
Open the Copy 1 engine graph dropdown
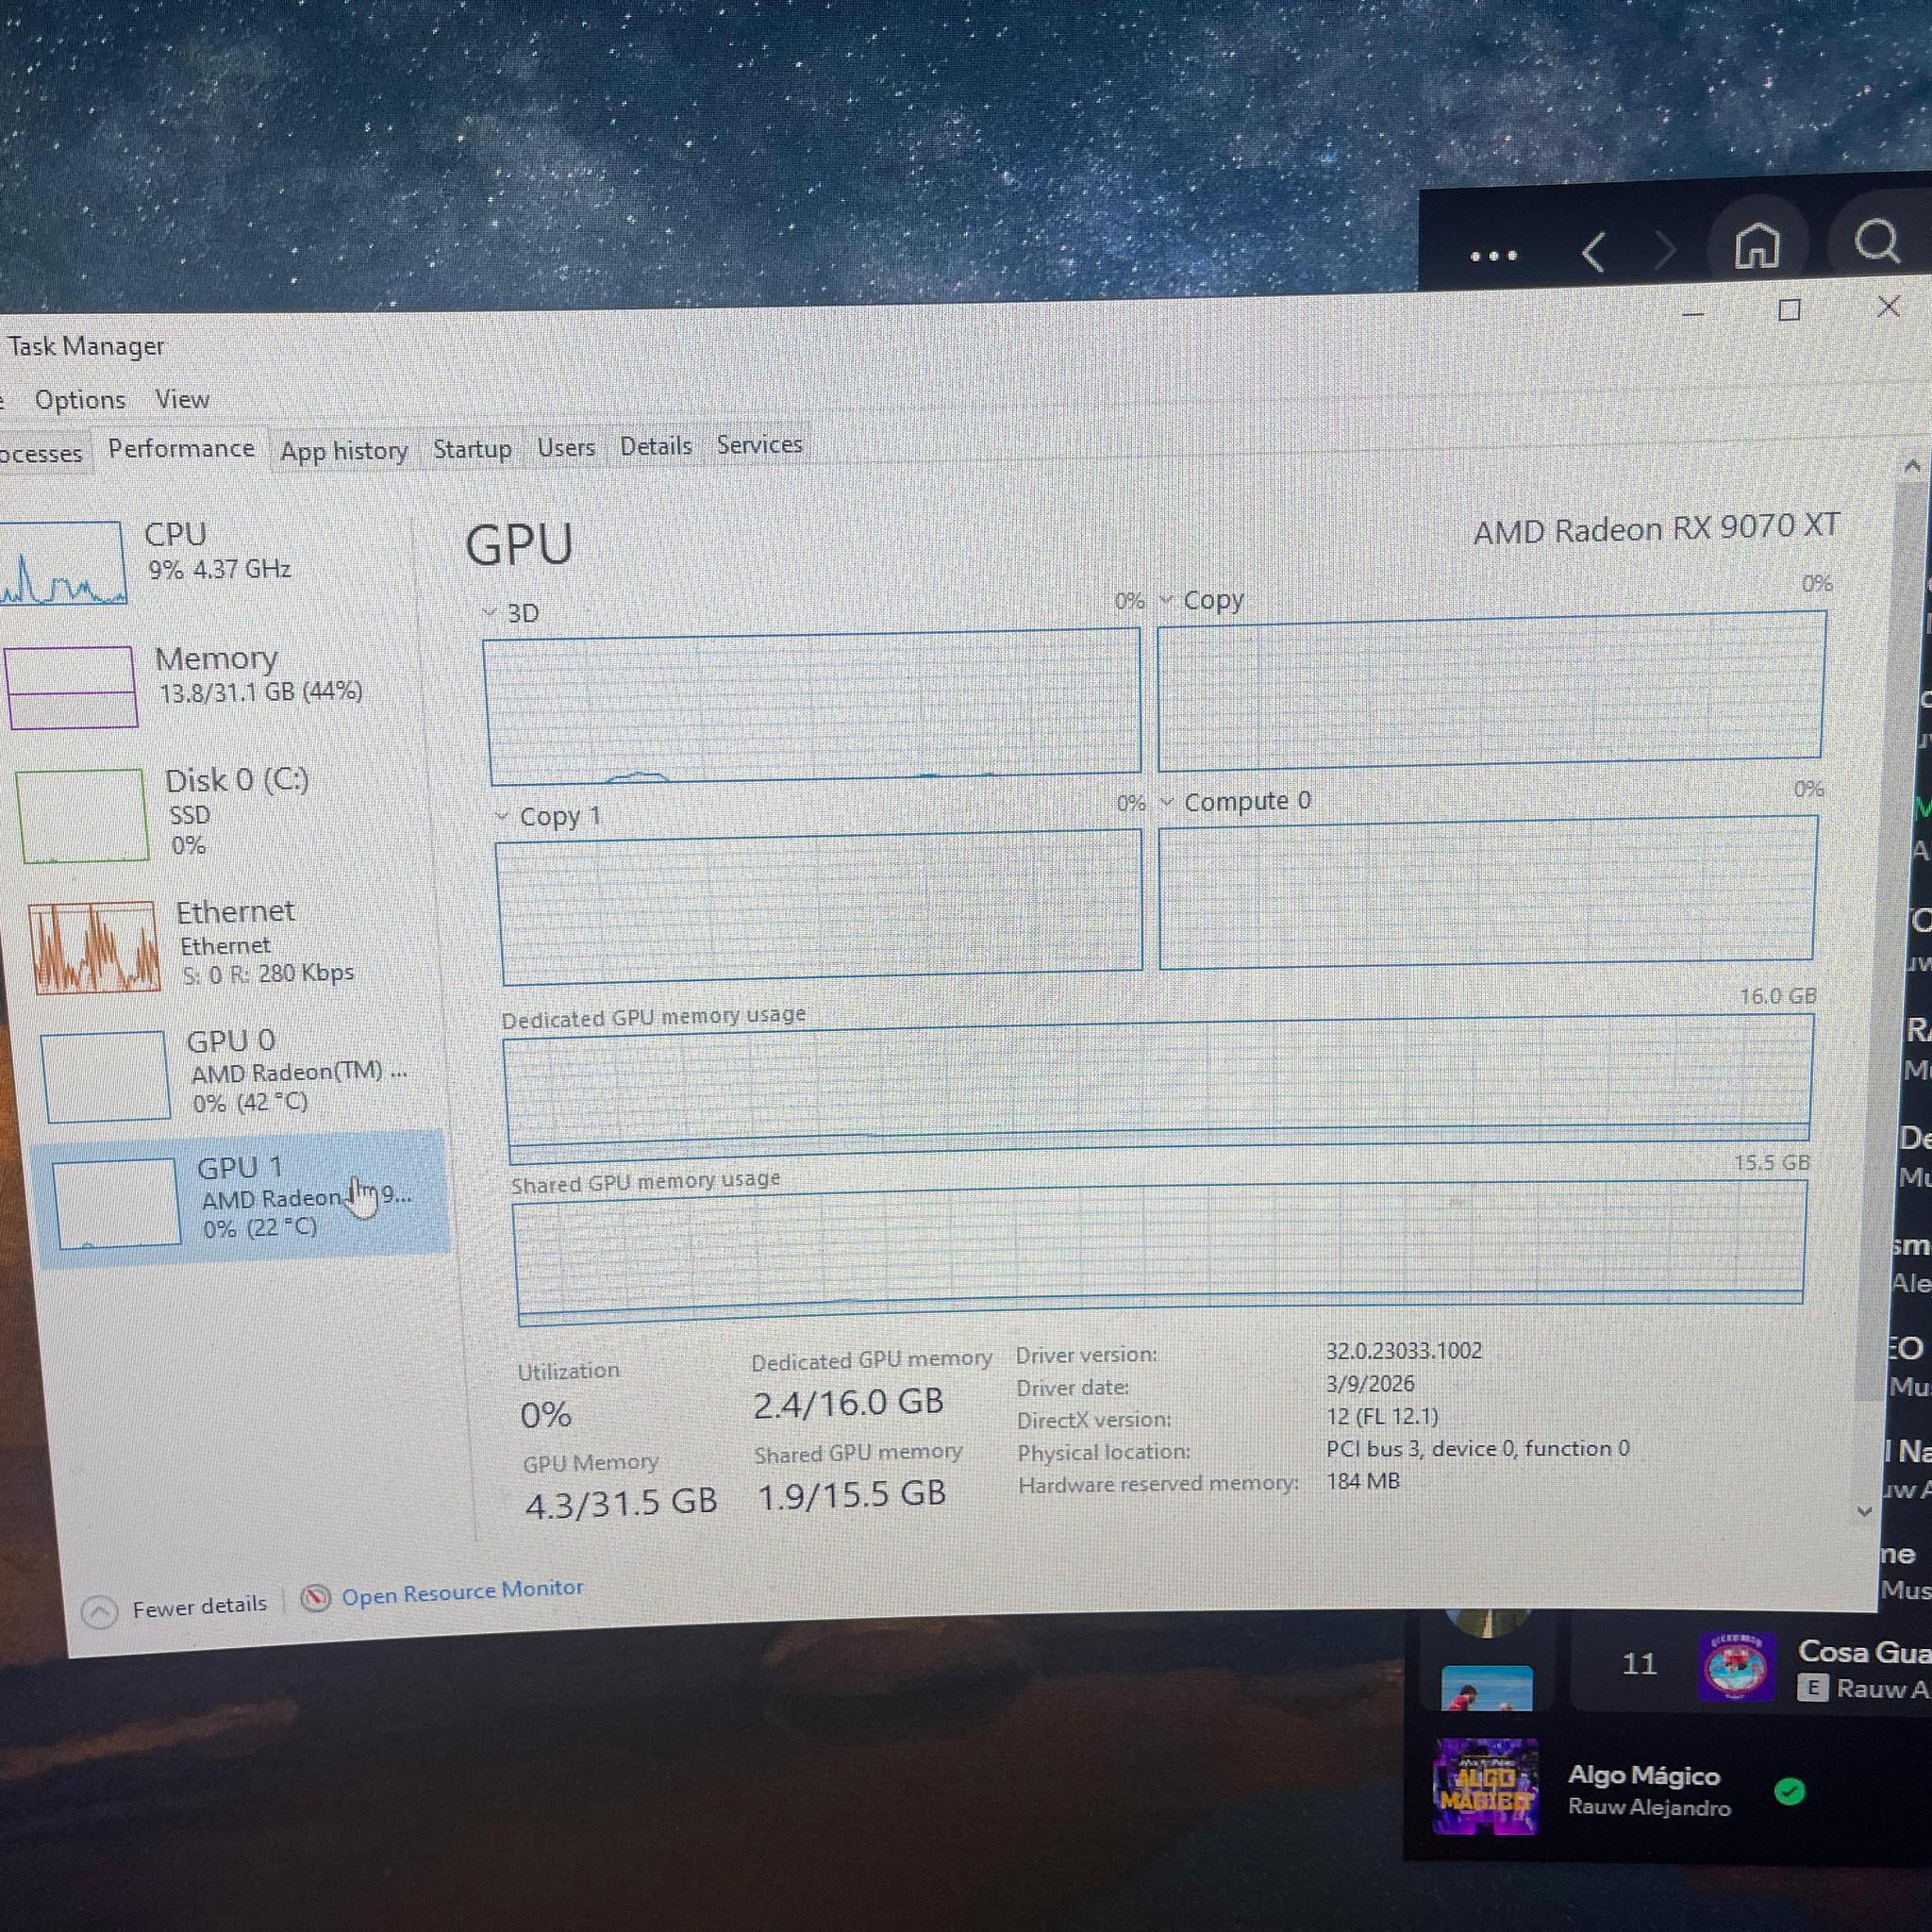(x=502, y=816)
